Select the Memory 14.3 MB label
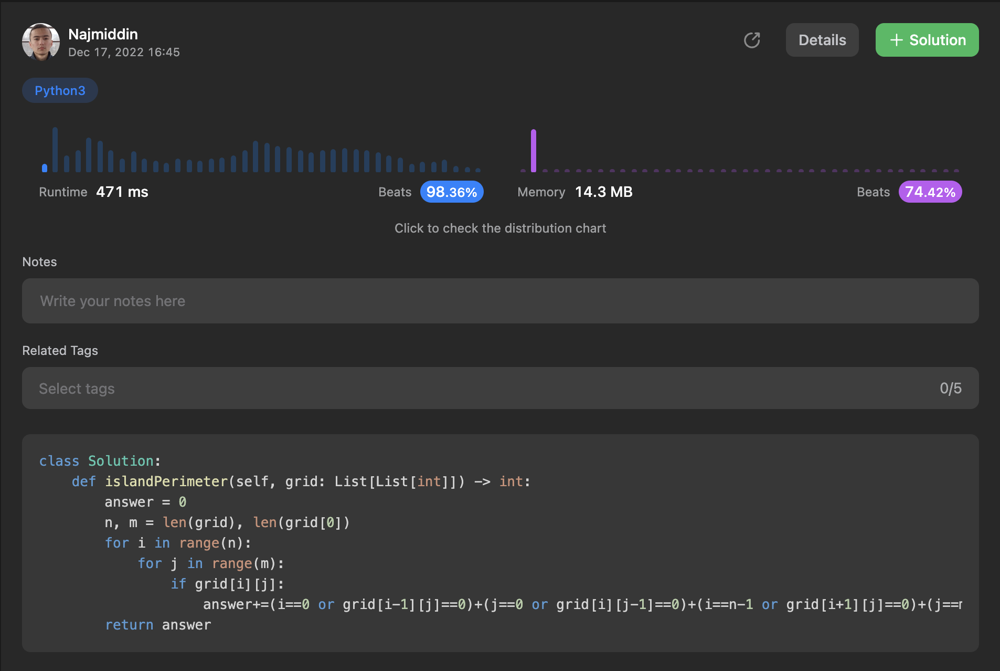Screen dimensions: 1000x671 coord(575,192)
